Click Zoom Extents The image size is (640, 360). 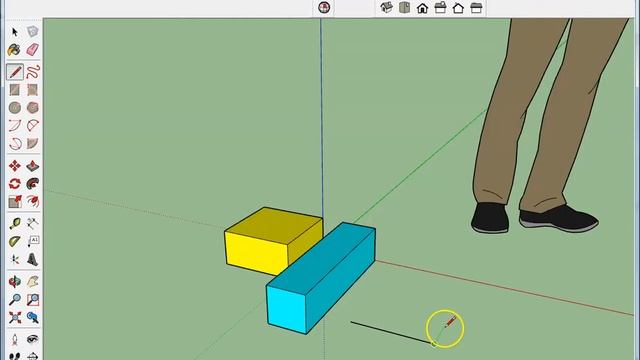[x=15, y=317]
